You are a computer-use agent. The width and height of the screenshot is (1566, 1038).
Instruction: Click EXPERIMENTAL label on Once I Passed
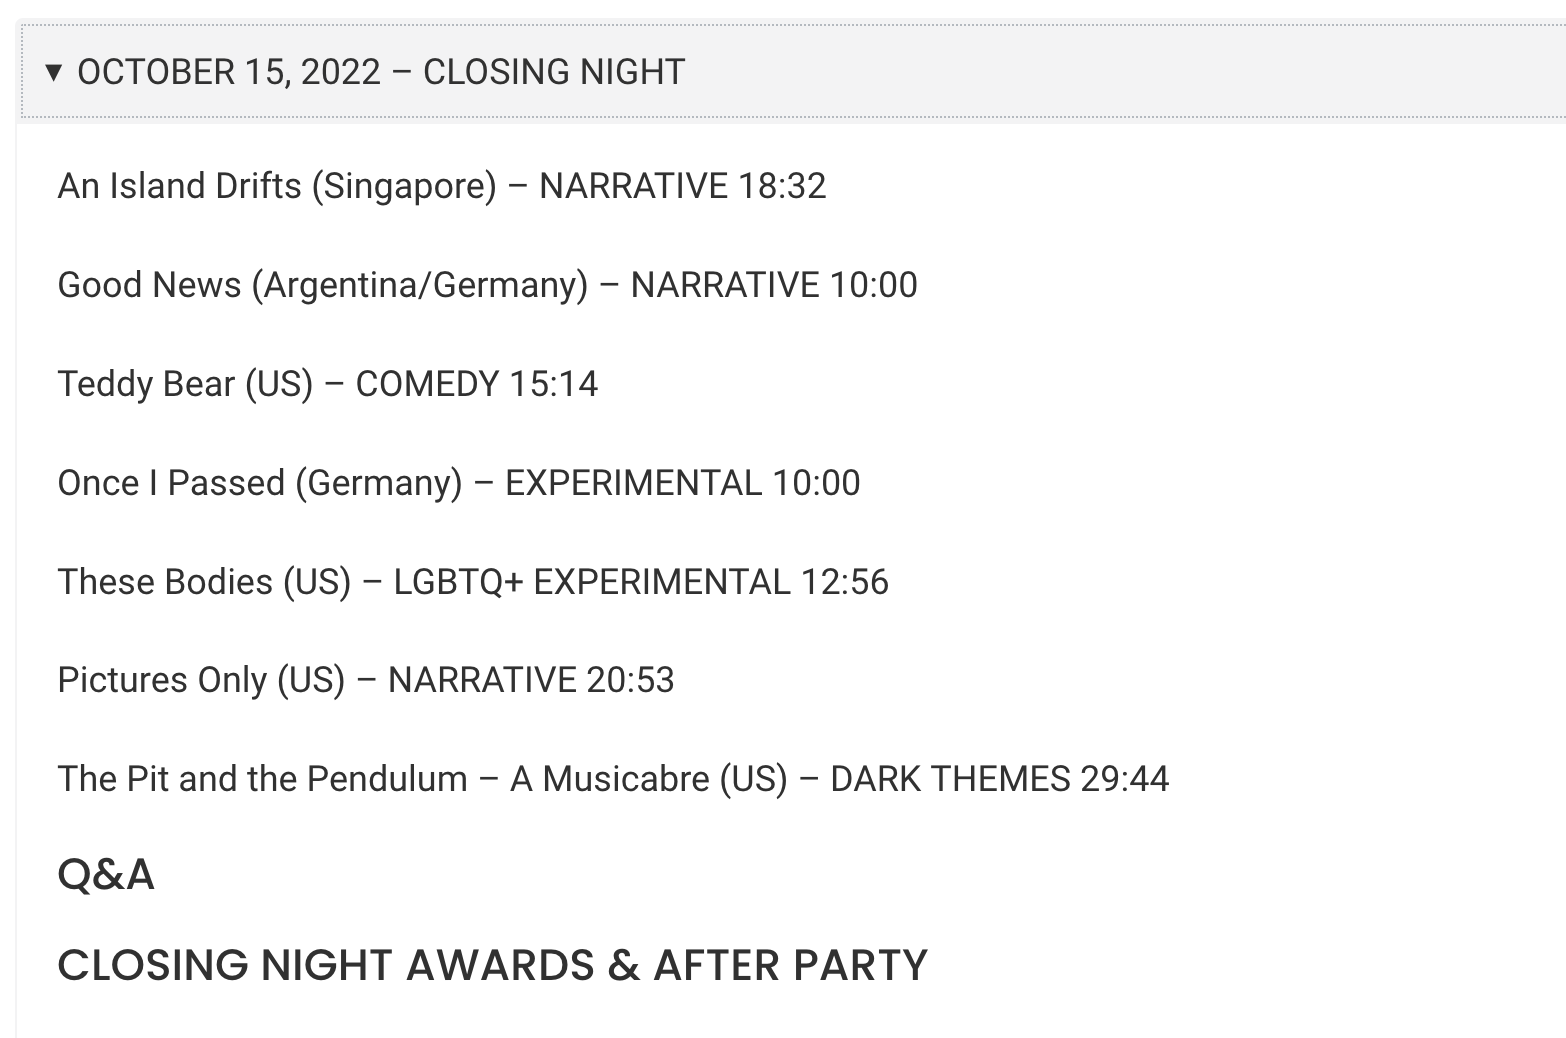pos(633,483)
